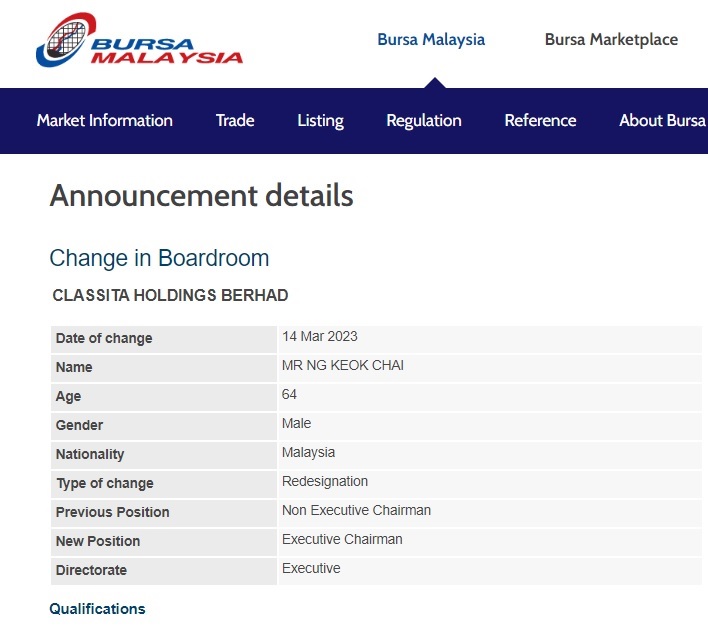Open the About Bursa menu
Image resolution: width=708 pixels, height=642 pixels.
pos(662,121)
